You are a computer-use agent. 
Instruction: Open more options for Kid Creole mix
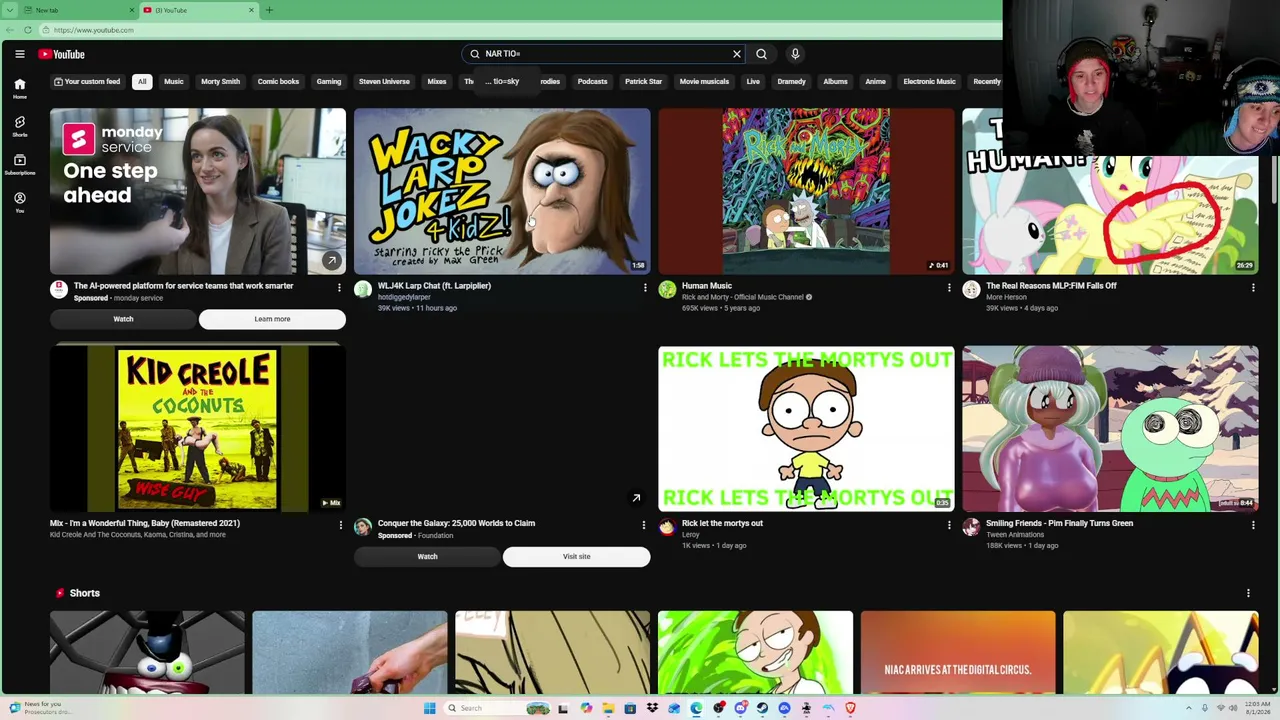[x=340, y=525]
